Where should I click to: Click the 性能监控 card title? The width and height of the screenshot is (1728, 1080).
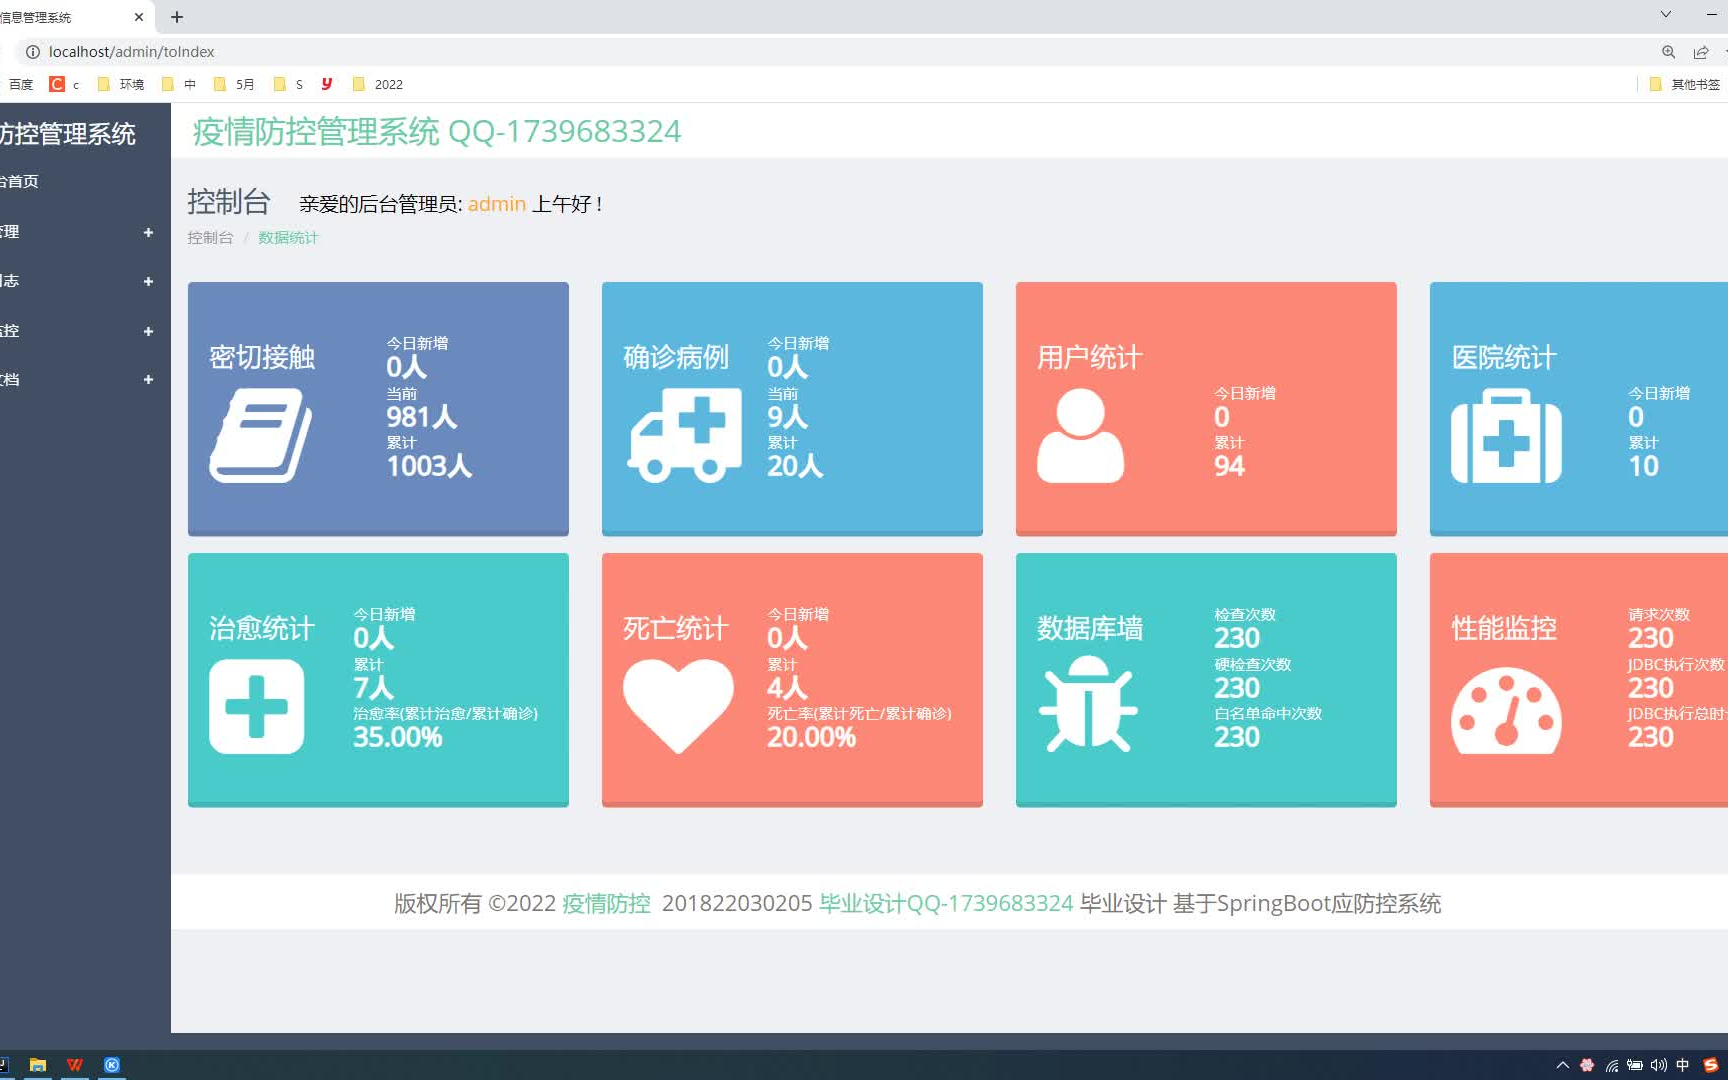tap(1504, 628)
